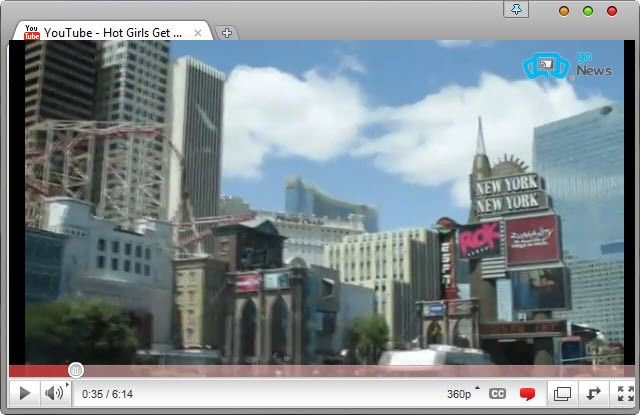
Task: Click the curved arrow icon in player controls
Action: (594, 394)
